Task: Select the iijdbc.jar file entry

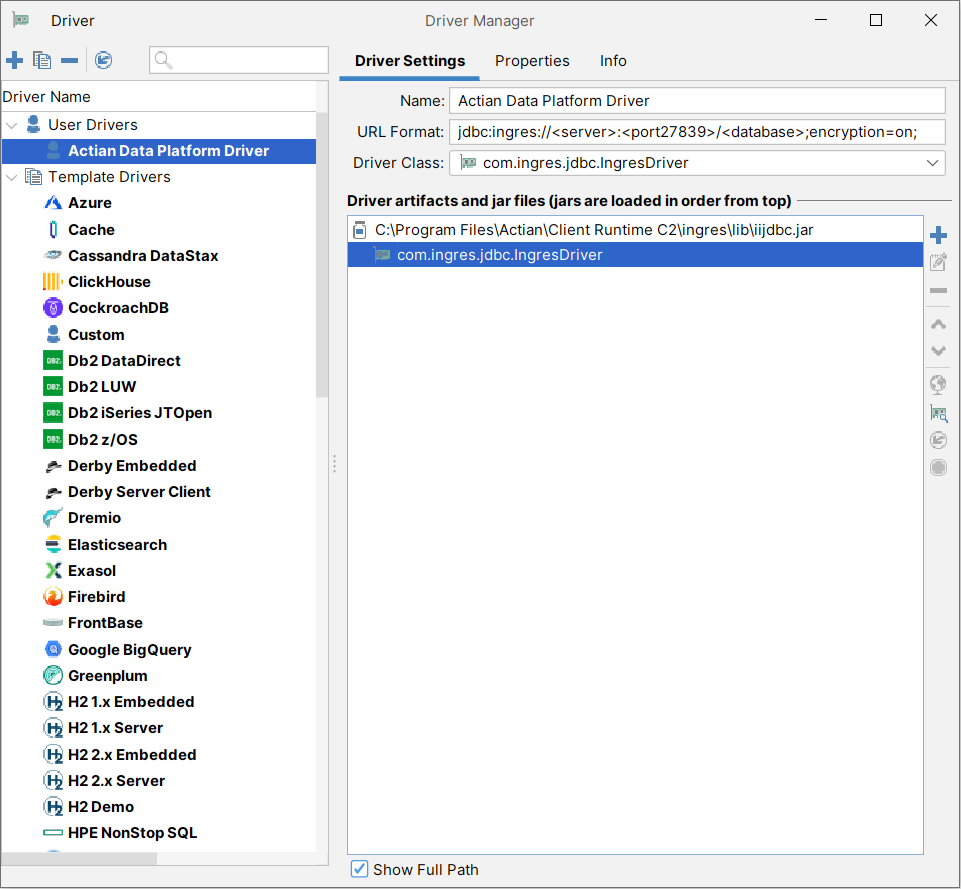Action: pyautogui.click(x=593, y=230)
